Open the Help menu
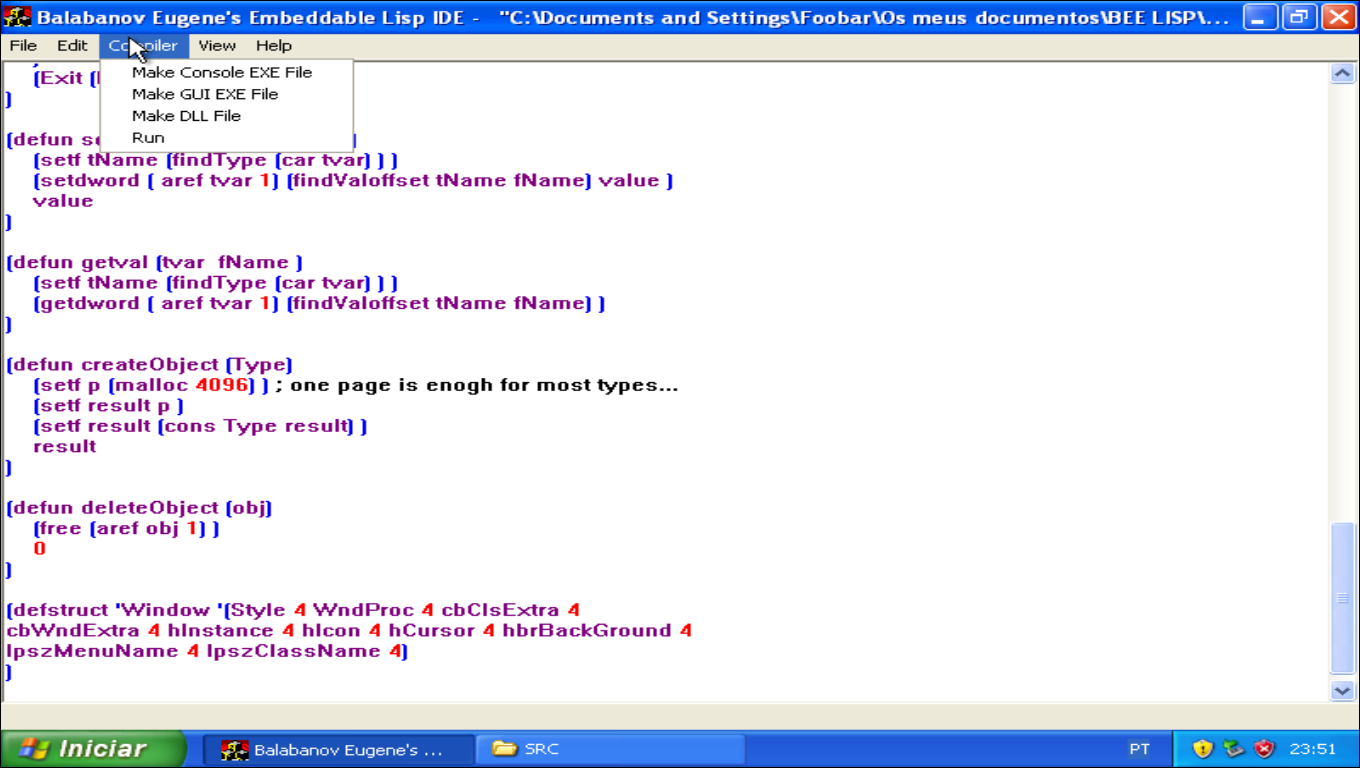The height and width of the screenshot is (768, 1360). point(273,46)
